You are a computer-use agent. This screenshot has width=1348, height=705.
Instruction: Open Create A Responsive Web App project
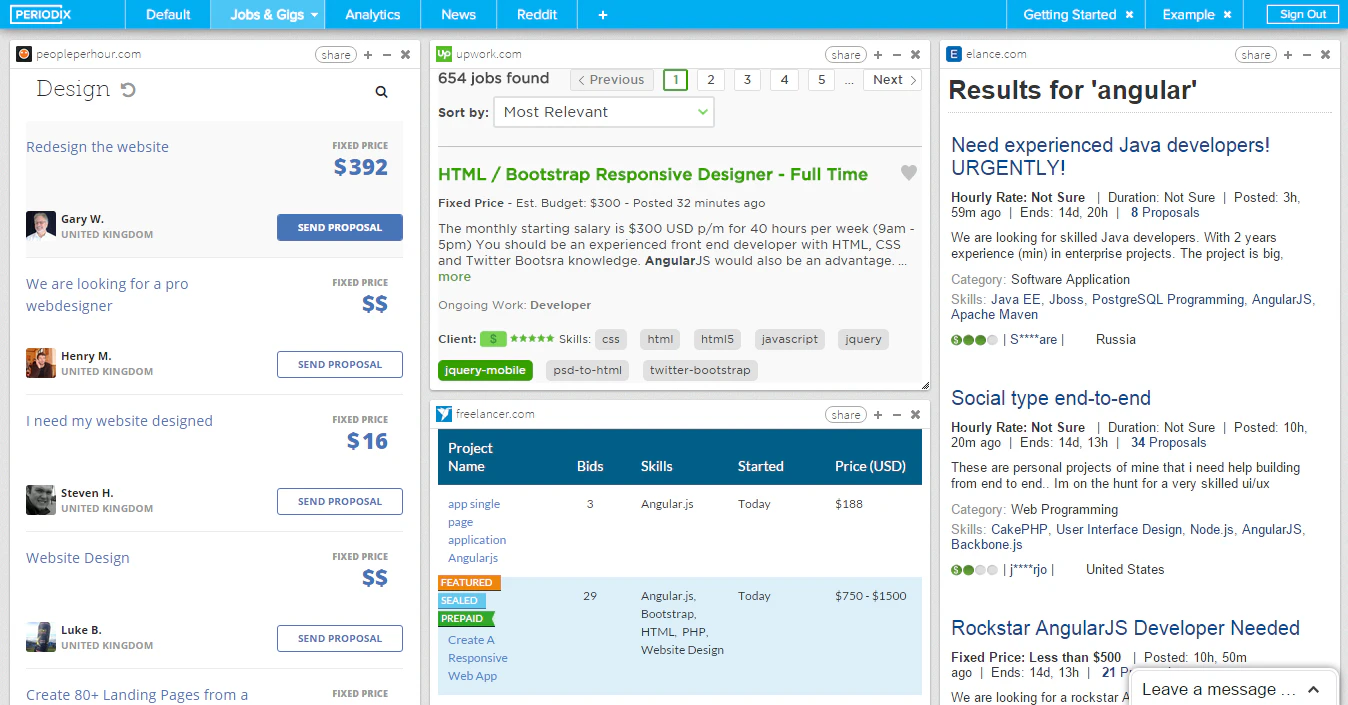[478, 658]
